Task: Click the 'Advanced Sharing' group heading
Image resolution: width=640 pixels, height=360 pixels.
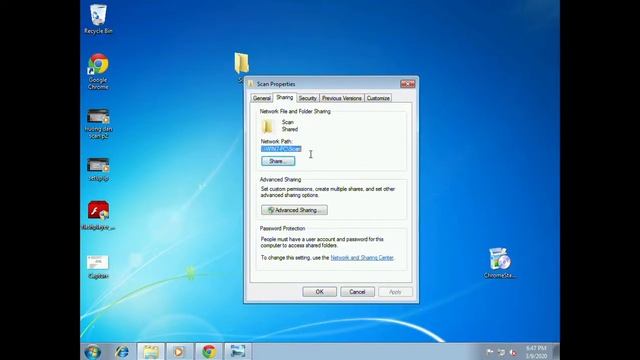Action: tap(280, 180)
